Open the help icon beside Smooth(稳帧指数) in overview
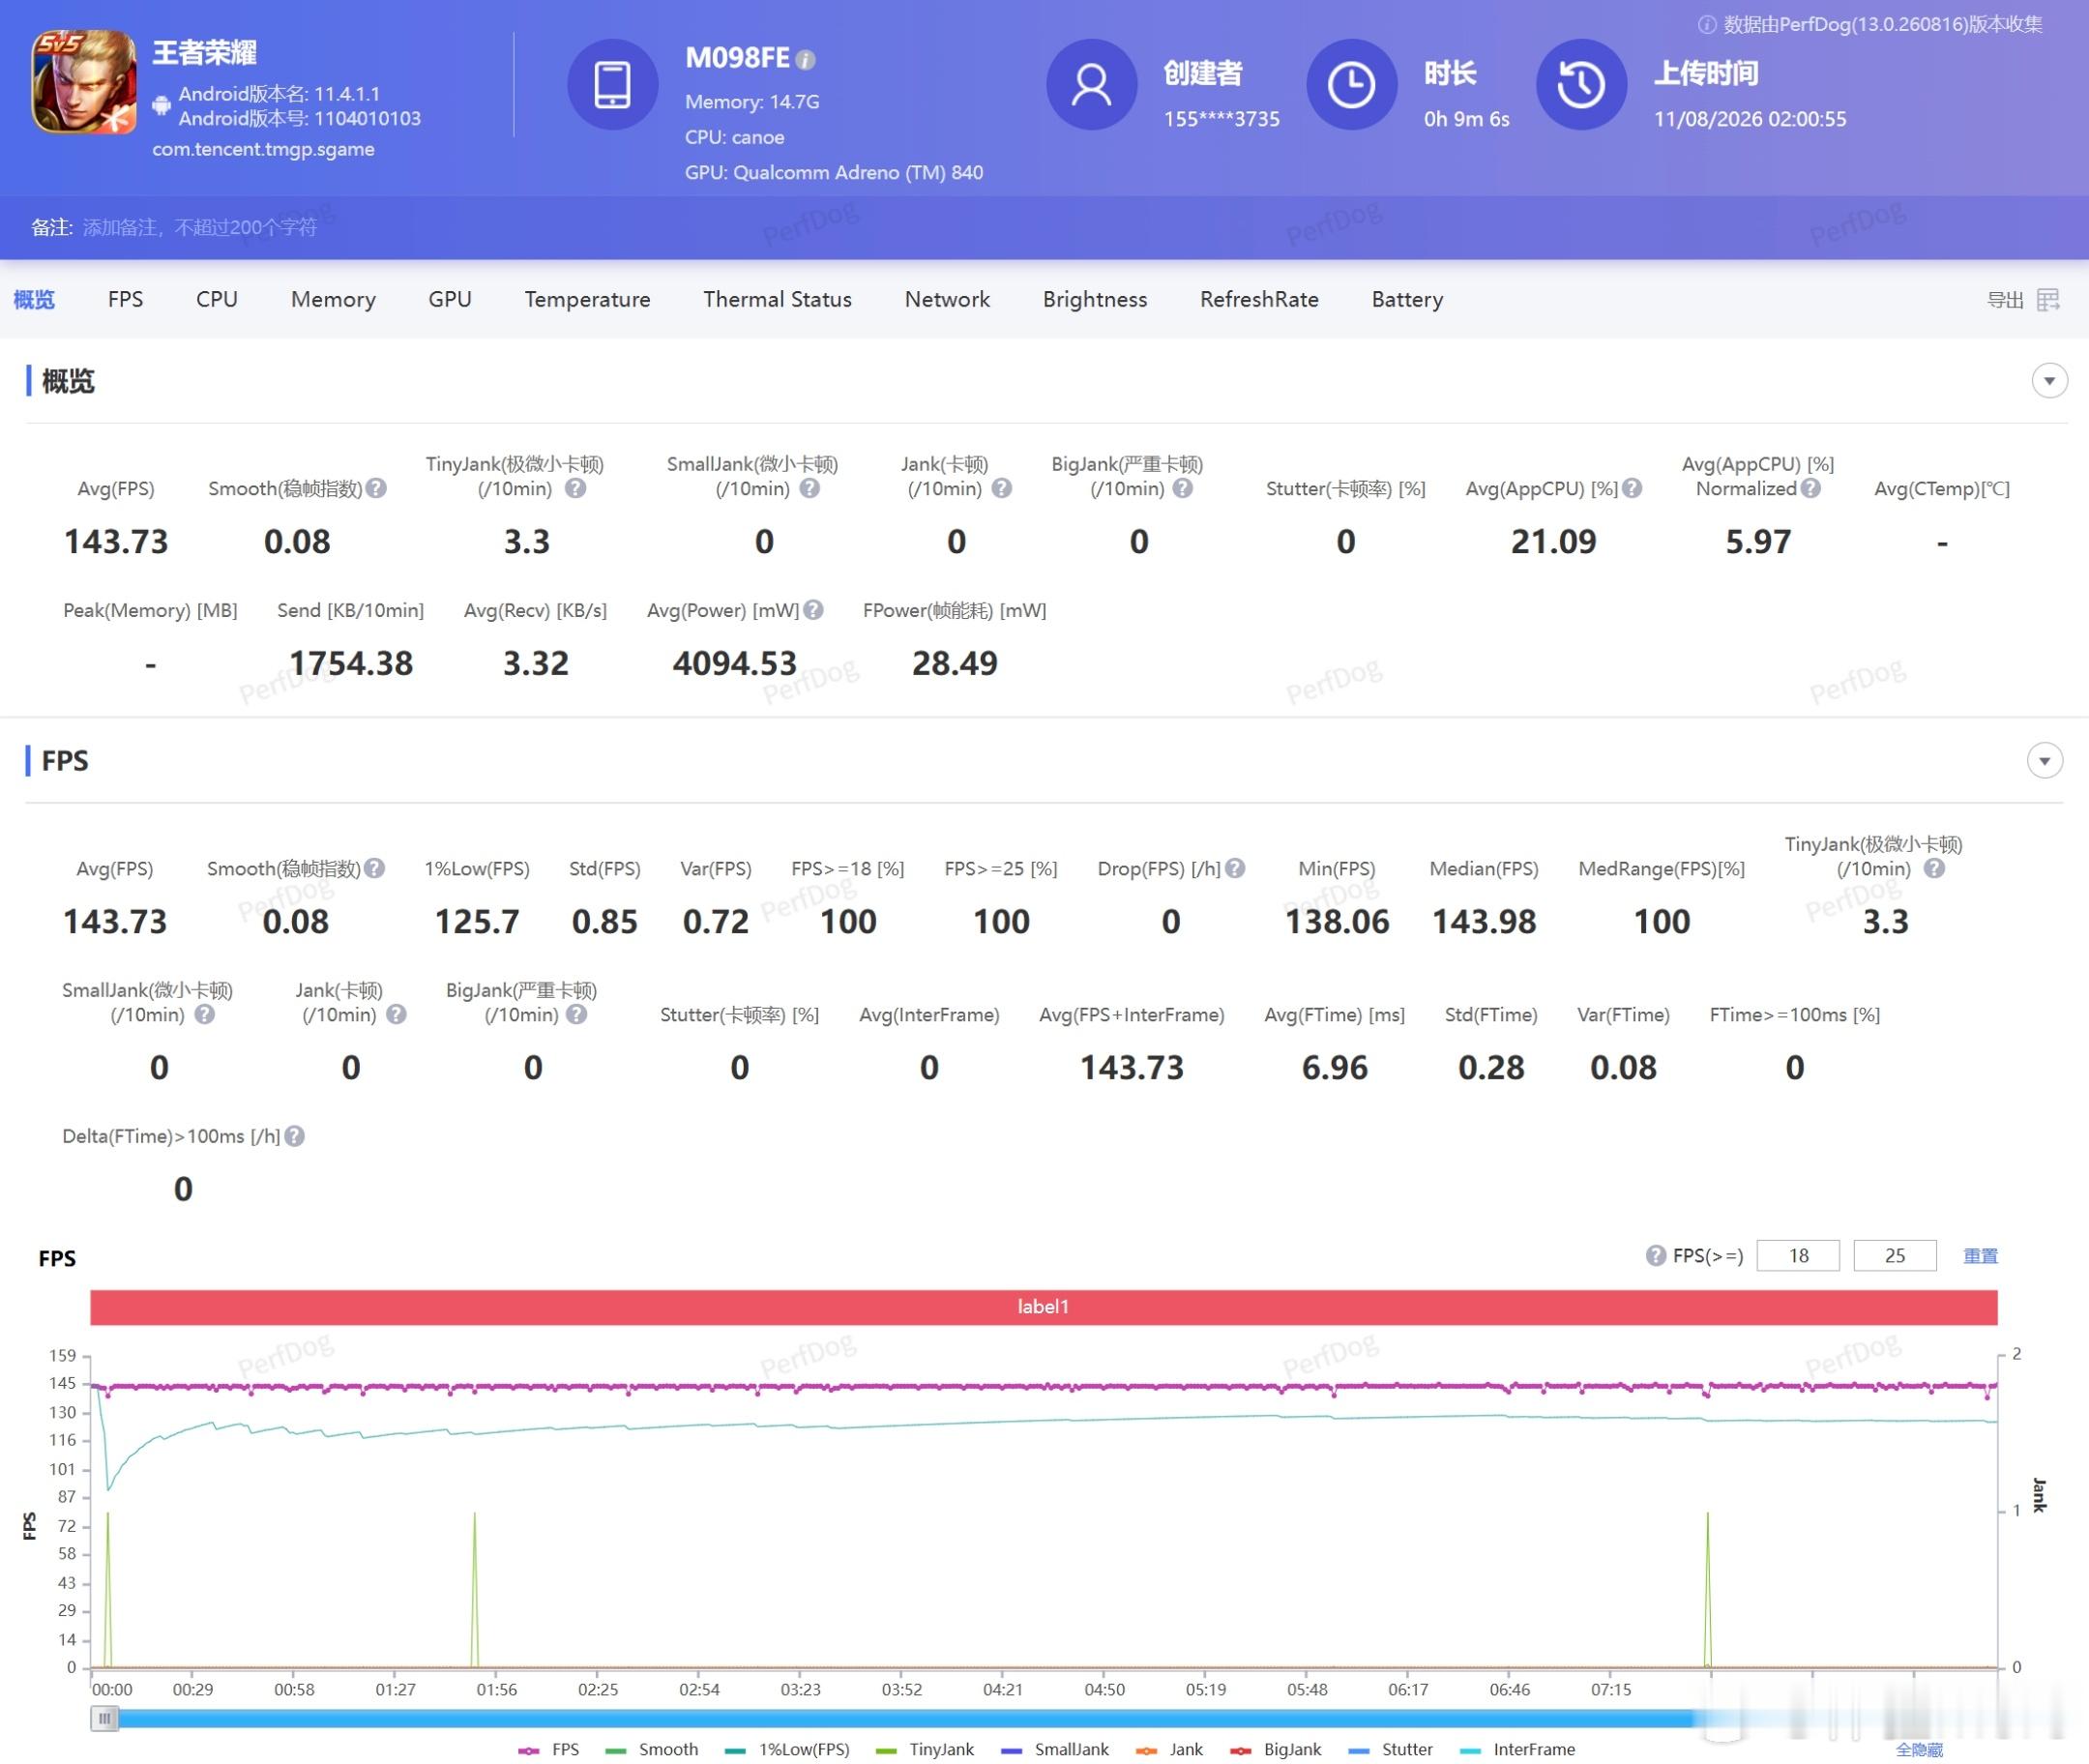 pyautogui.click(x=376, y=488)
